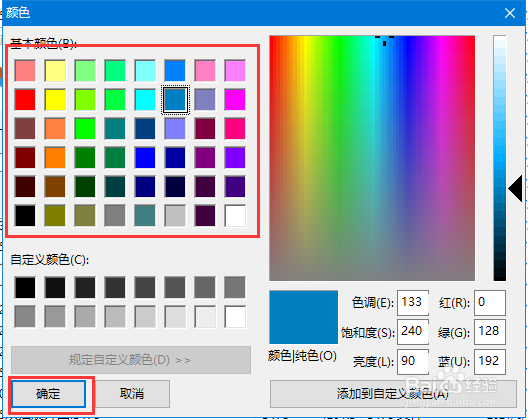This screenshot has height=420, width=528.
Task: Click the 蓝(U) value field
Action: pyautogui.click(x=490, y=361)
